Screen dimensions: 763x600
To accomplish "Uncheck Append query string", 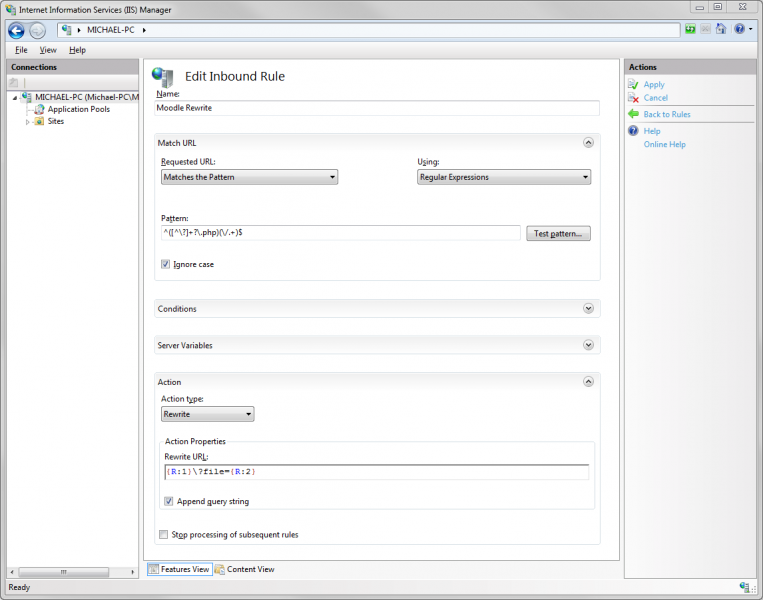I will 168,501.
